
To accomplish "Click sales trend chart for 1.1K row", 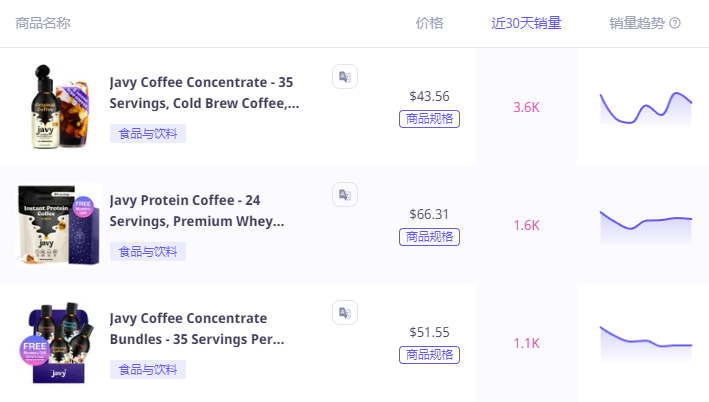I will (645, 343).
